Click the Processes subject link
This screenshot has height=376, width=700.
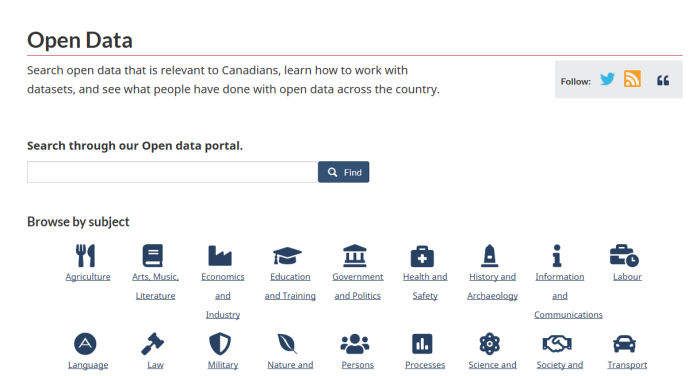pyautogui.click(x=425, y=365)
